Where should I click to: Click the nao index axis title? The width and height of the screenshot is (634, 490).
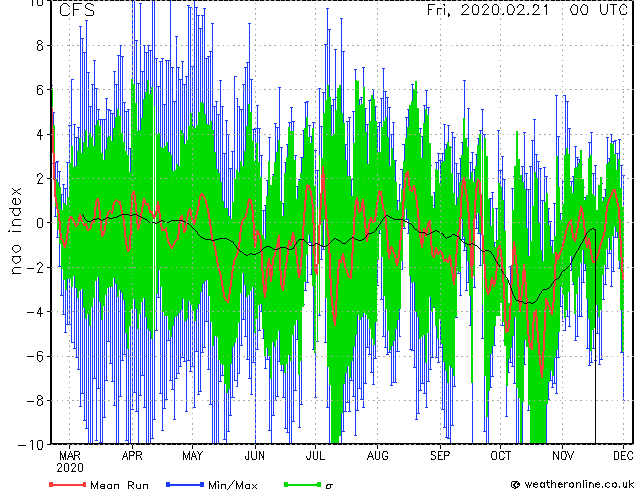click(15, 231)
